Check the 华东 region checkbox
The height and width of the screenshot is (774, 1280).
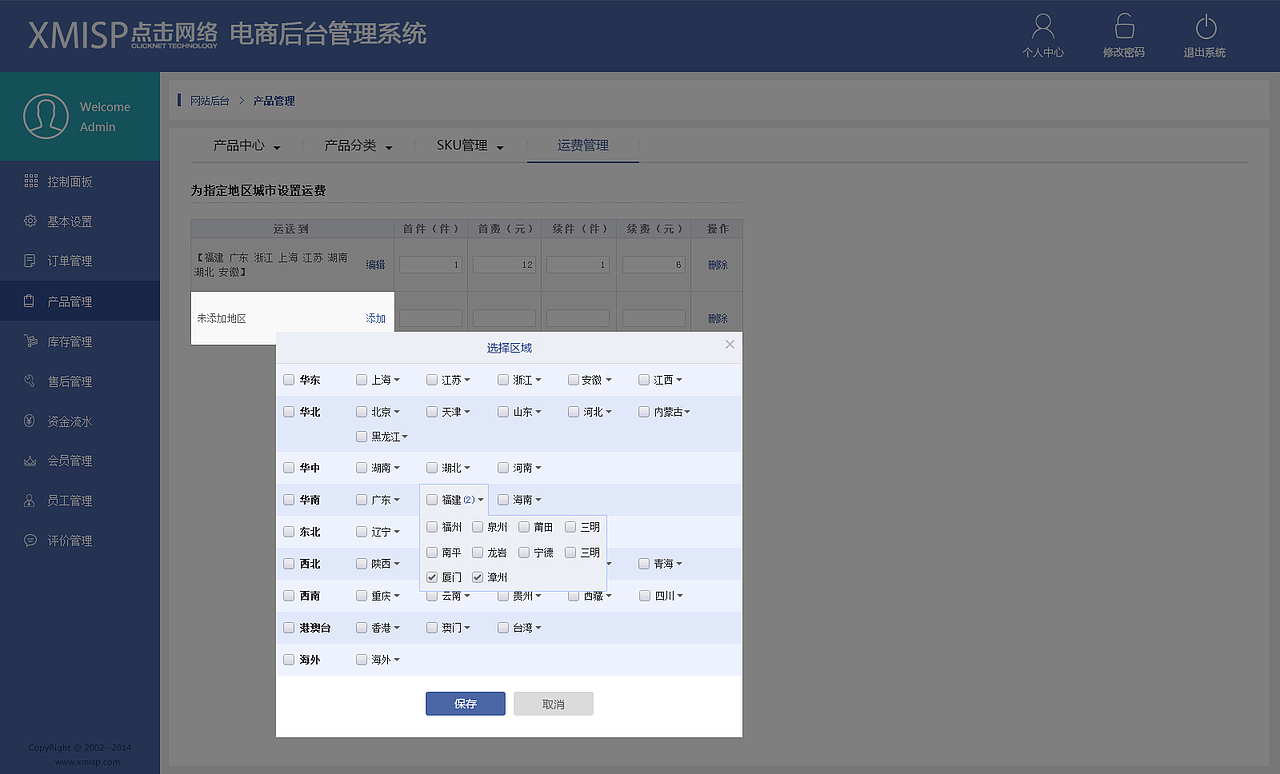[x=289, y=379]
